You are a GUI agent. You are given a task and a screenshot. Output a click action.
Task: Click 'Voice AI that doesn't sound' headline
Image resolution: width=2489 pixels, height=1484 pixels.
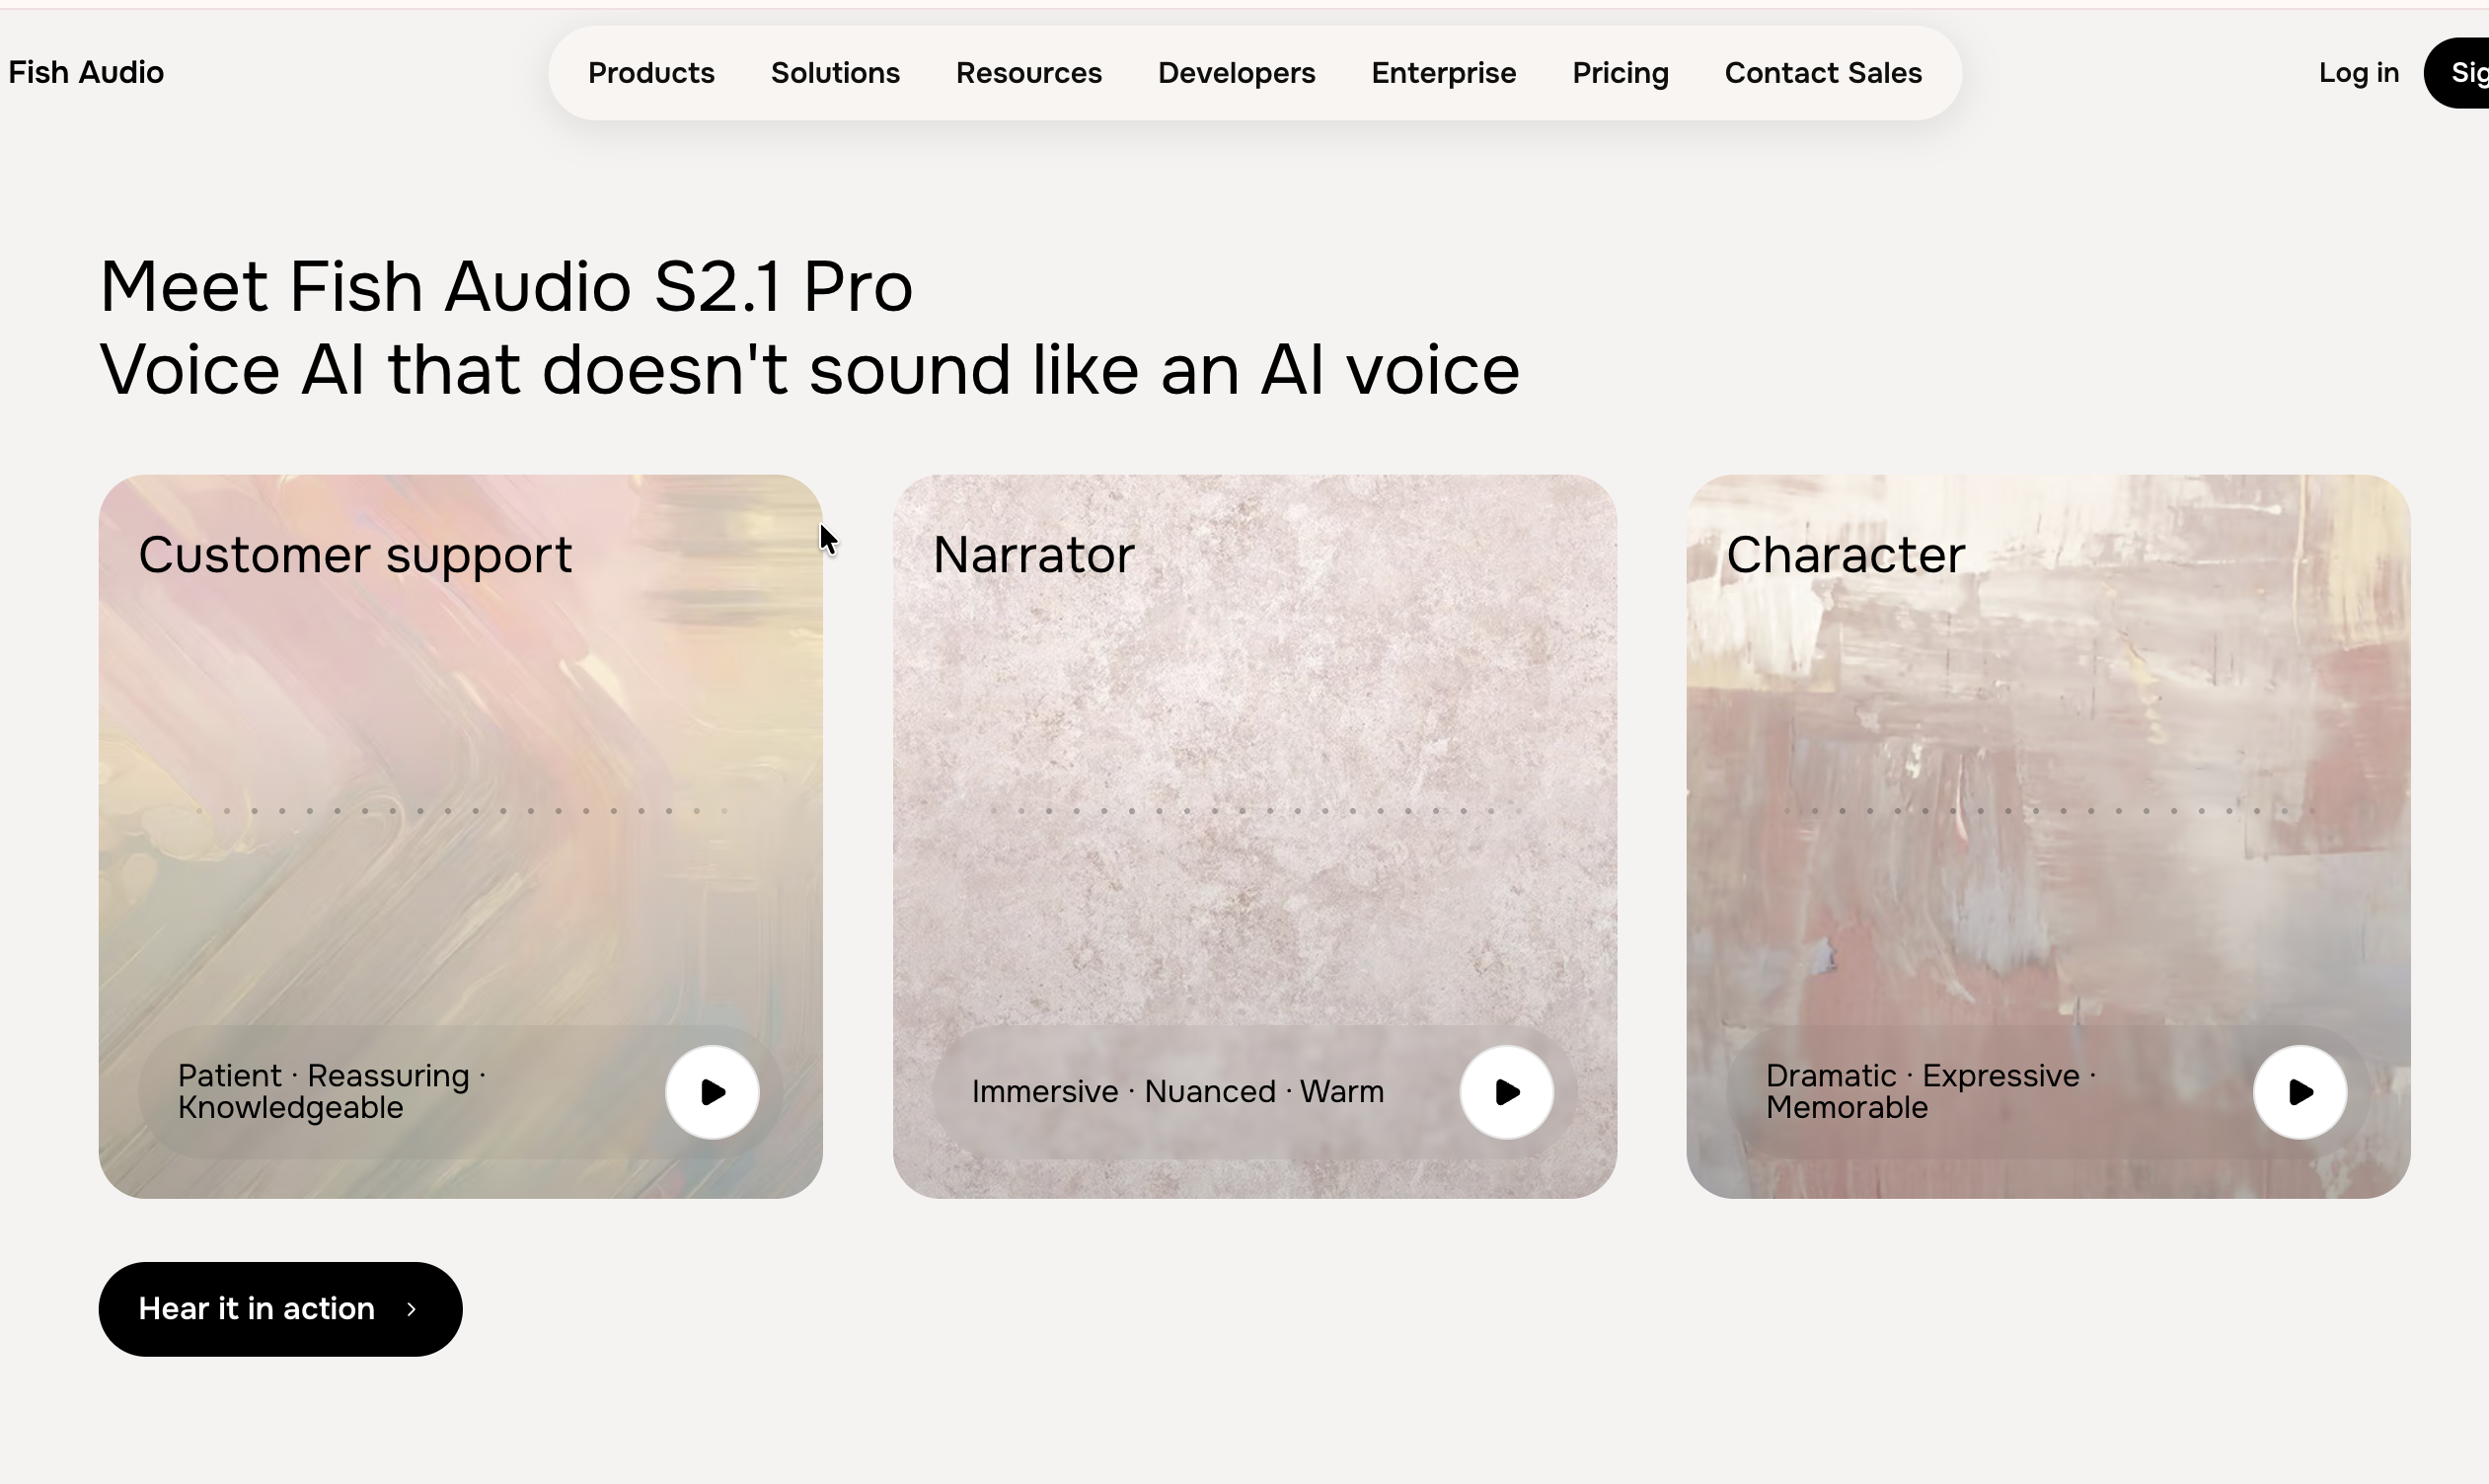[809, 370]
